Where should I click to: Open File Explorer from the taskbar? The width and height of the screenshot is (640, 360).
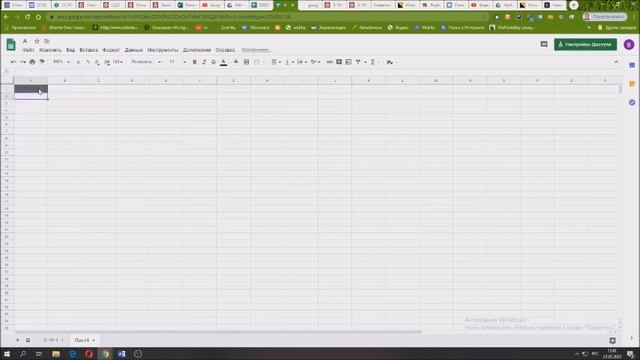[56, 354]
